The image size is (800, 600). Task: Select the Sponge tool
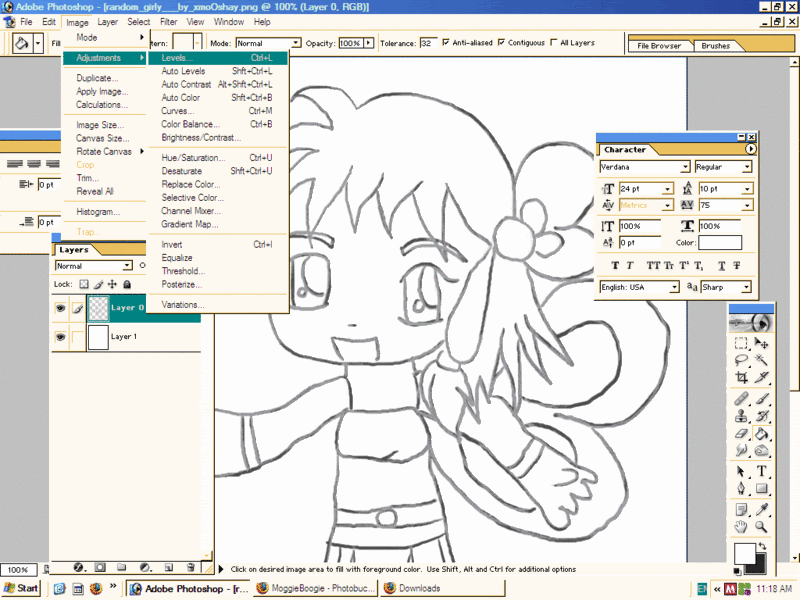pyautogui.click(x=761, y=451)
